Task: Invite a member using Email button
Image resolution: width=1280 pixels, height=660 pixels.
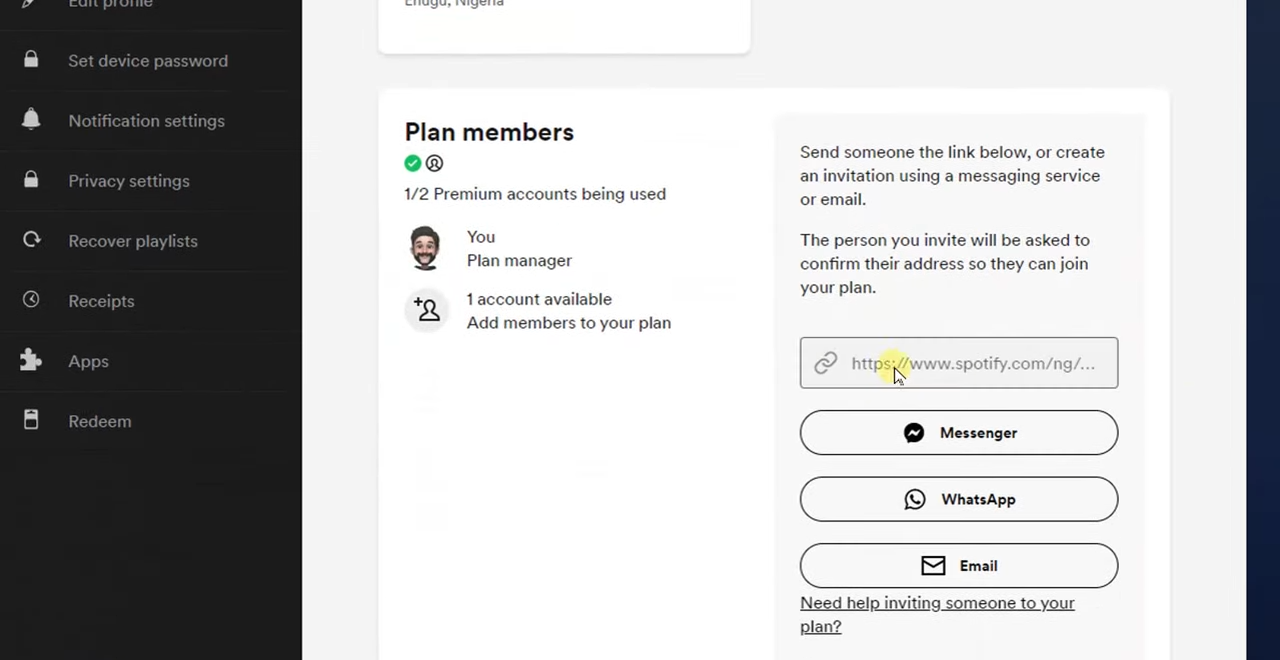Action: (x=958, y=566)
